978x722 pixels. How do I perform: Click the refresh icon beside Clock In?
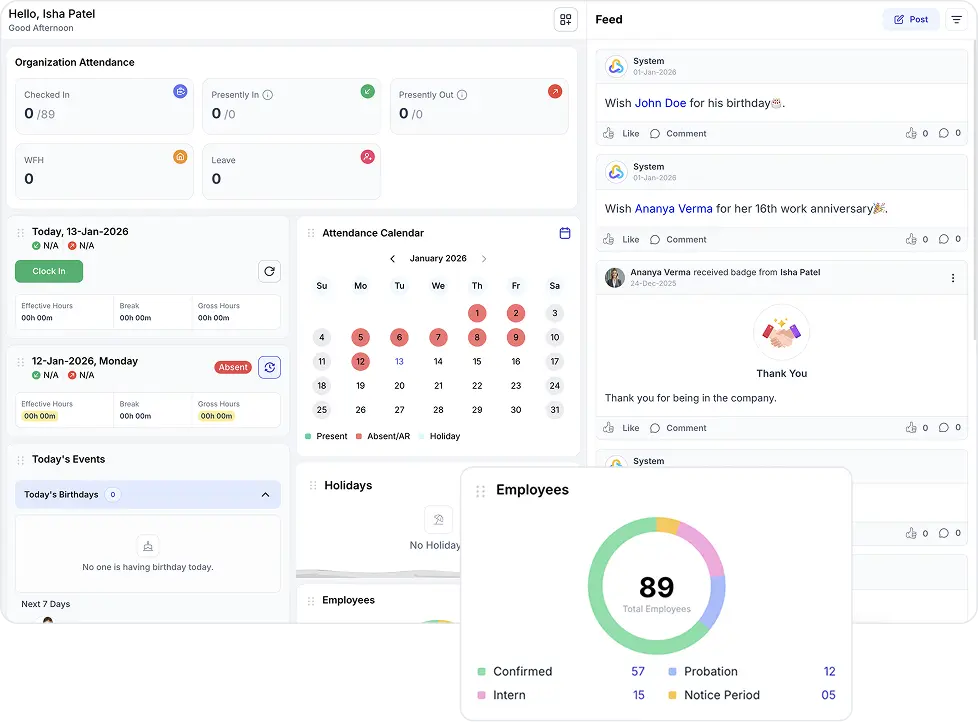(269, 271)
